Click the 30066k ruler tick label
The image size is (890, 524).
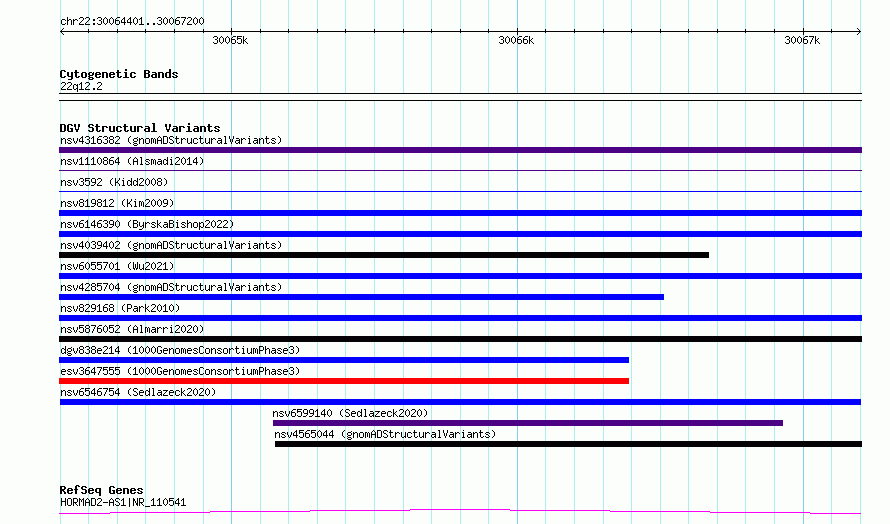tap(517, 40)
